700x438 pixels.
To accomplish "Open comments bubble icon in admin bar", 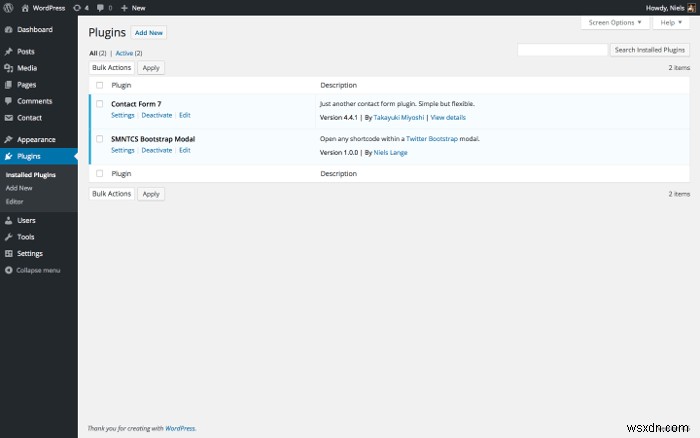I will (x=100, y=8).
